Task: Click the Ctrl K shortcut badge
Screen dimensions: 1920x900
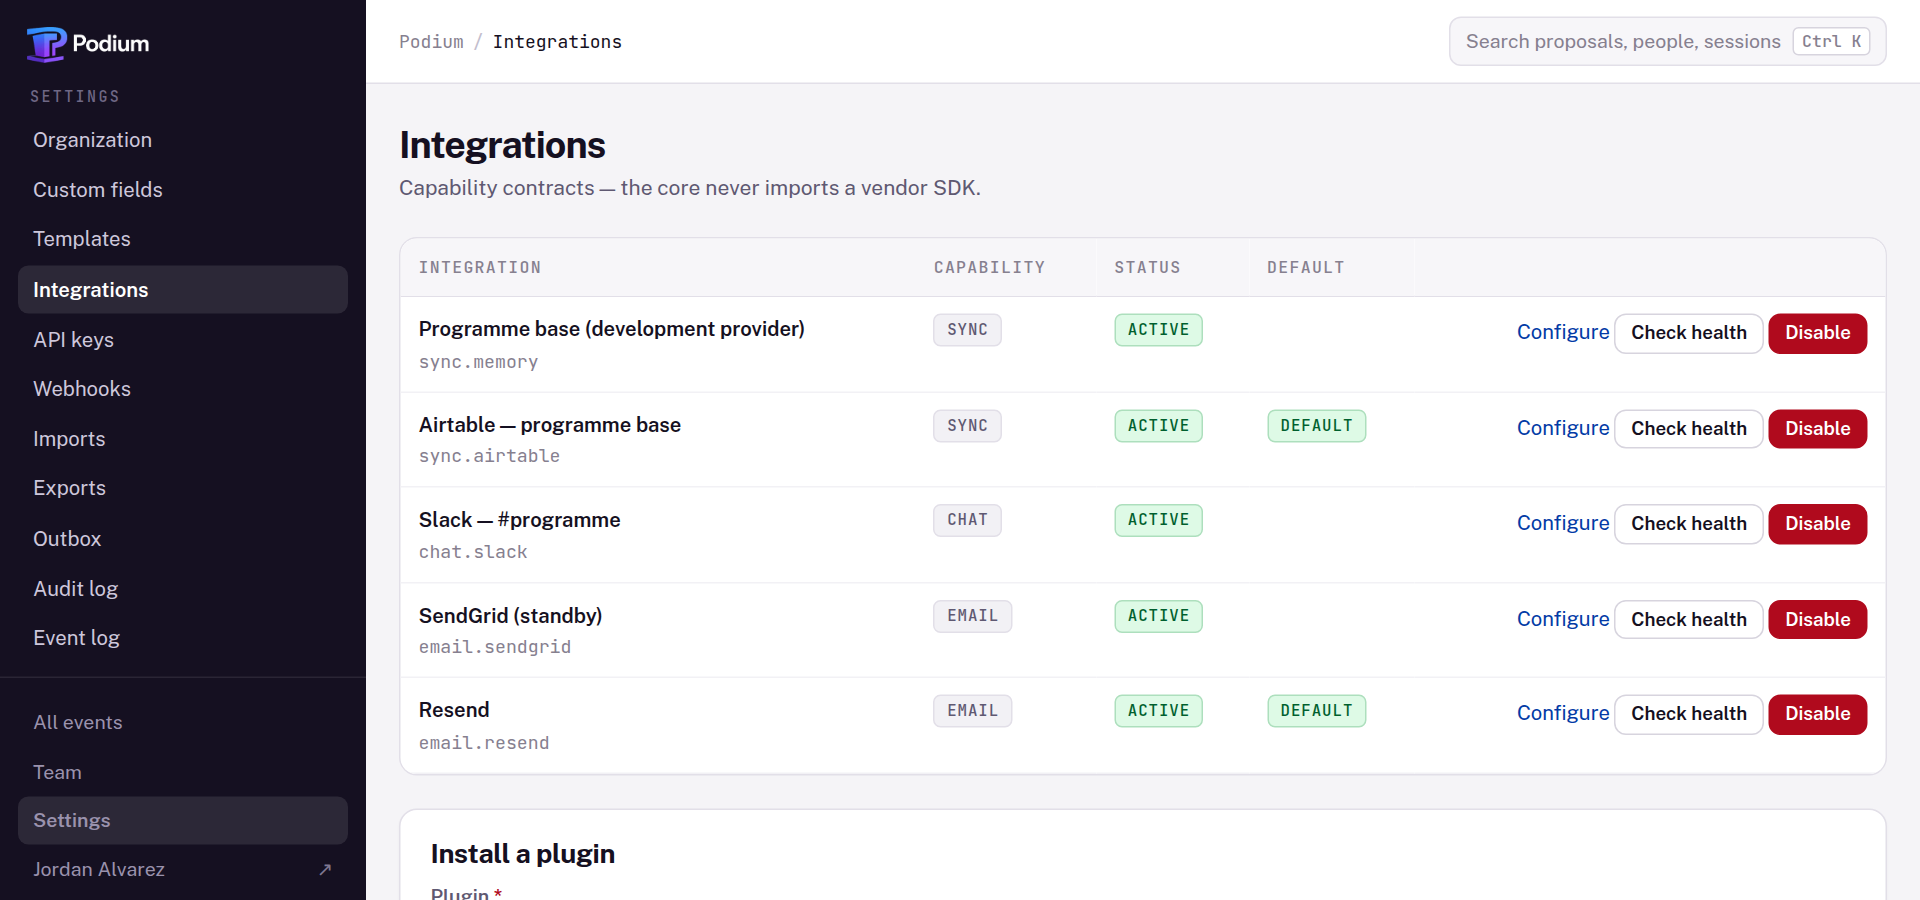Action: 1831,42
